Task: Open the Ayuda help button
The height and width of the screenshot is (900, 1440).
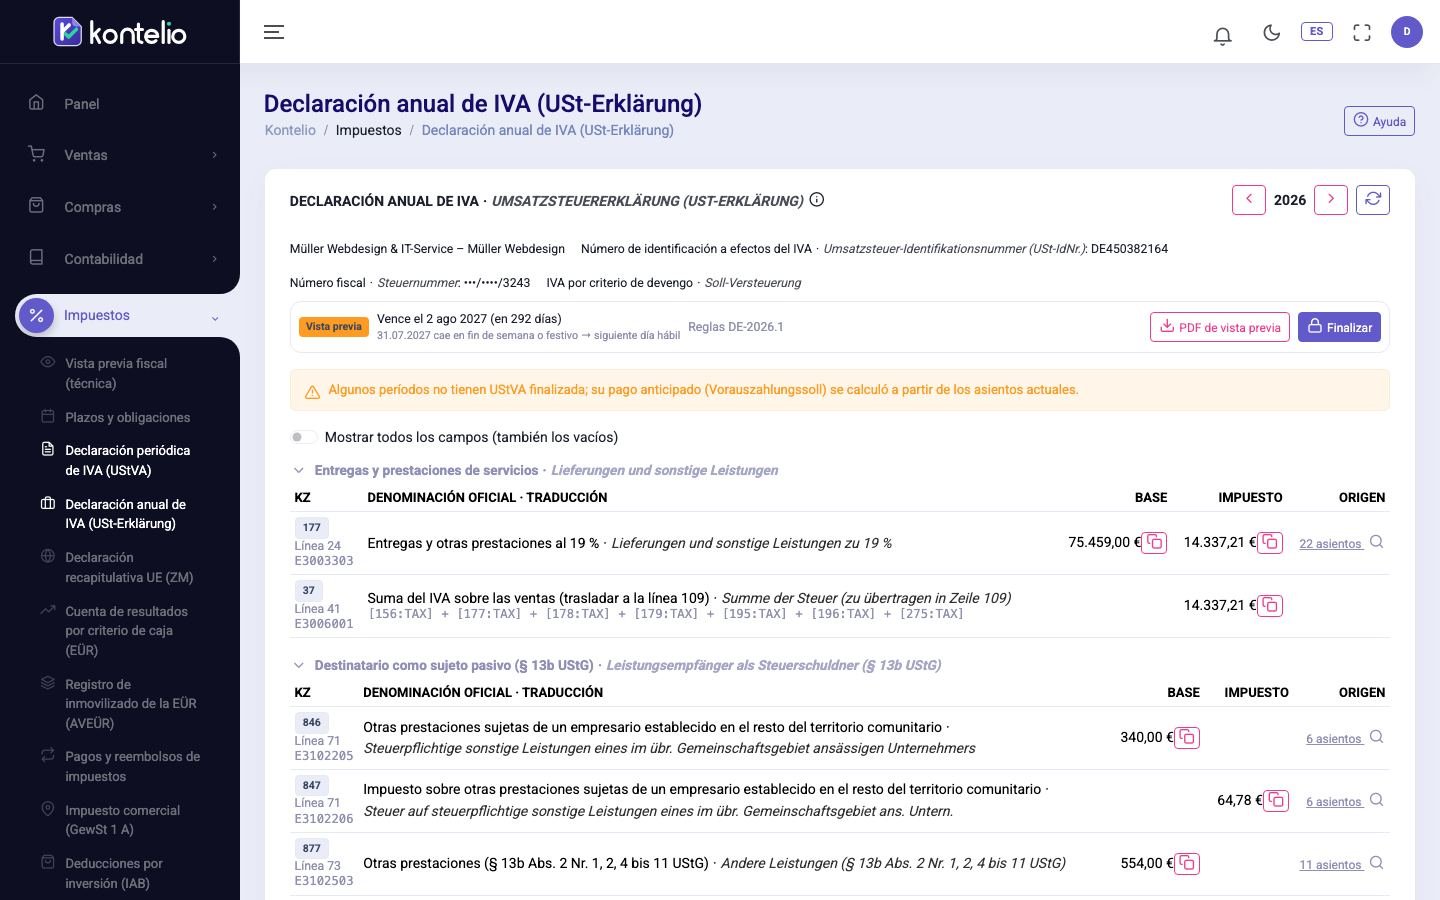Action: click(1379, 121)
